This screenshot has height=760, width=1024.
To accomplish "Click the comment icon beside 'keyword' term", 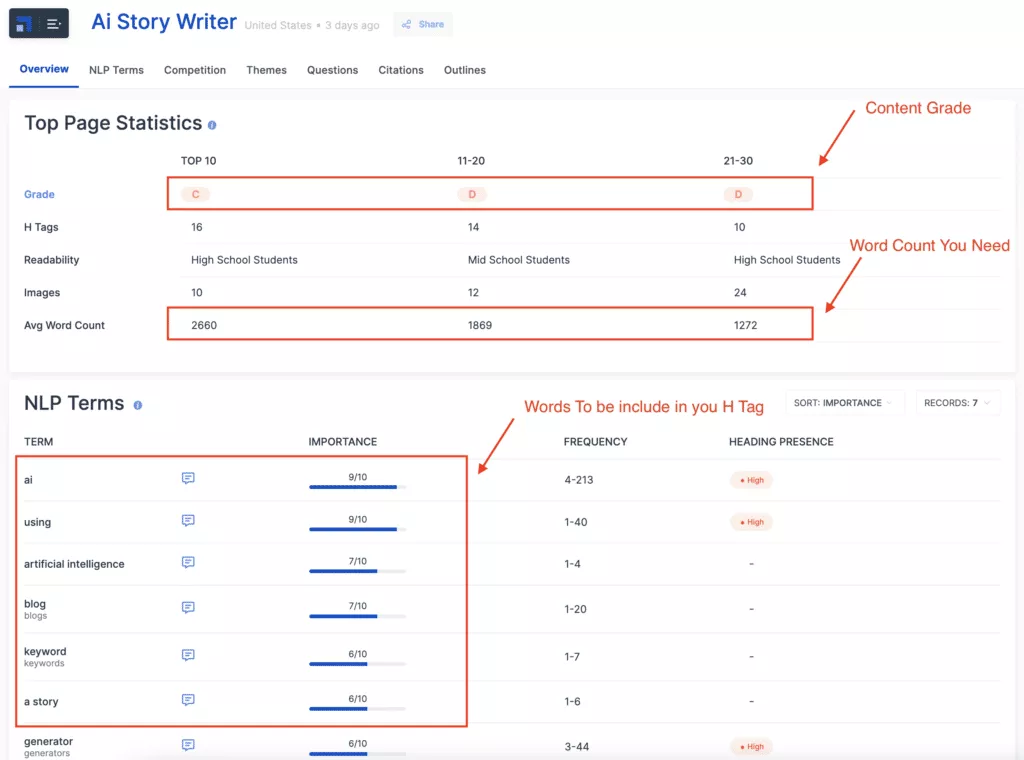I will (188, 655).
